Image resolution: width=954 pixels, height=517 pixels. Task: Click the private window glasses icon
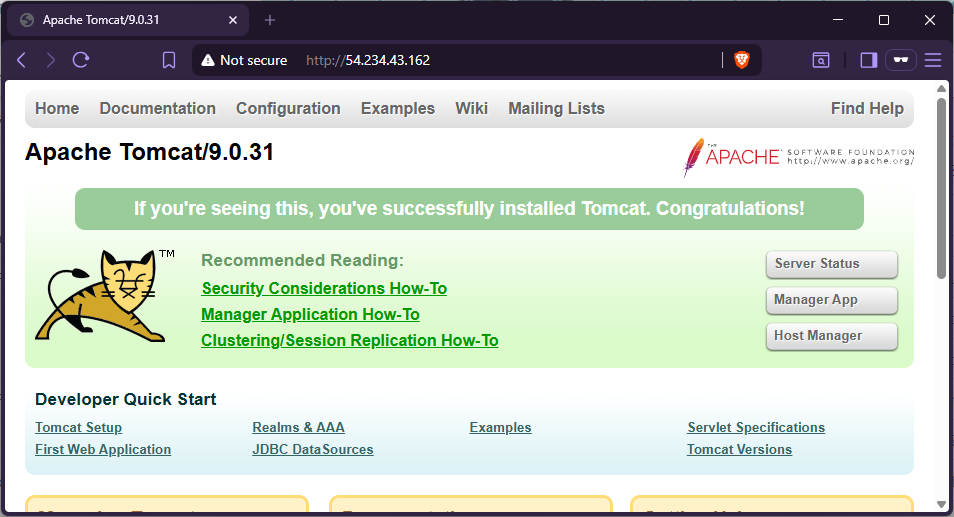coord(901,60)
